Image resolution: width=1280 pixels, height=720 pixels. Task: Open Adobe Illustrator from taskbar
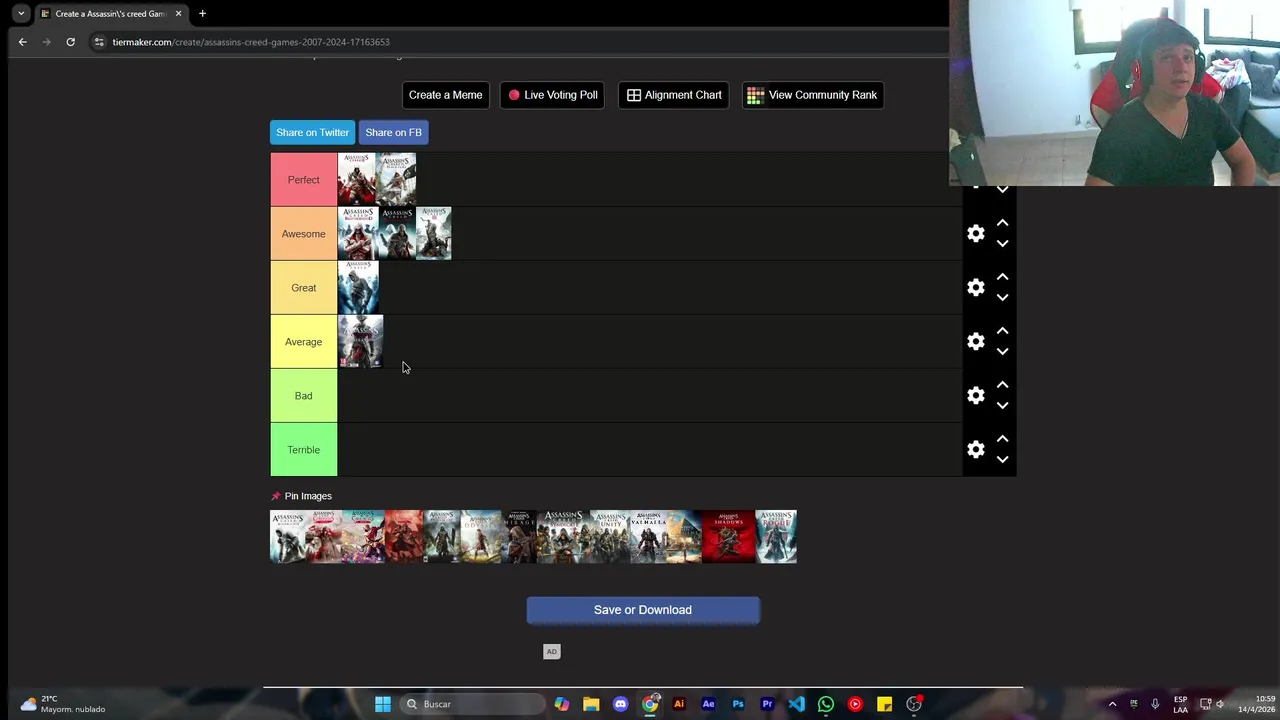coord(679,704)
